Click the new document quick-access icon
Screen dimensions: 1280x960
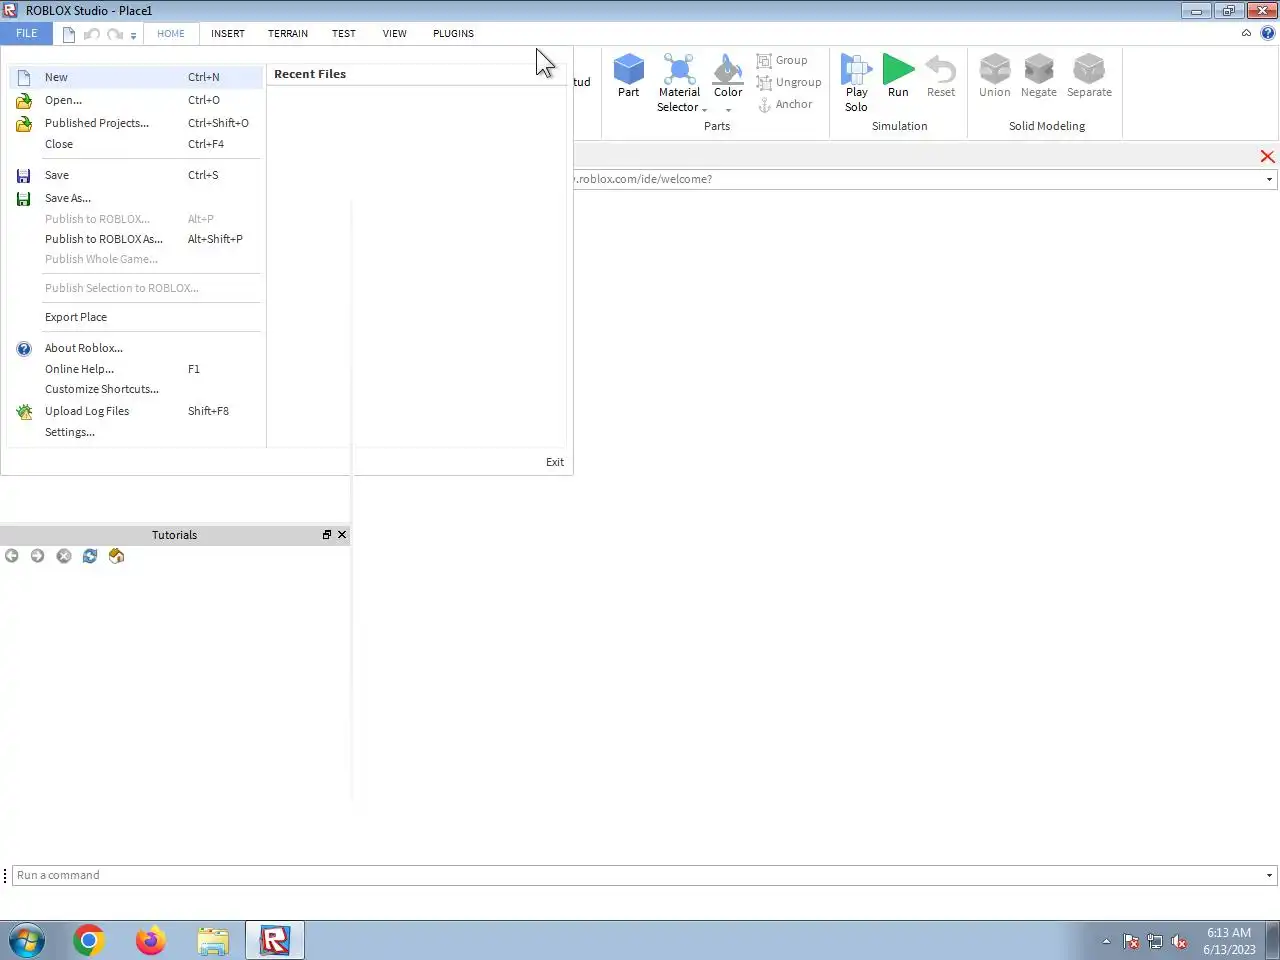click(x=69, y=34)
